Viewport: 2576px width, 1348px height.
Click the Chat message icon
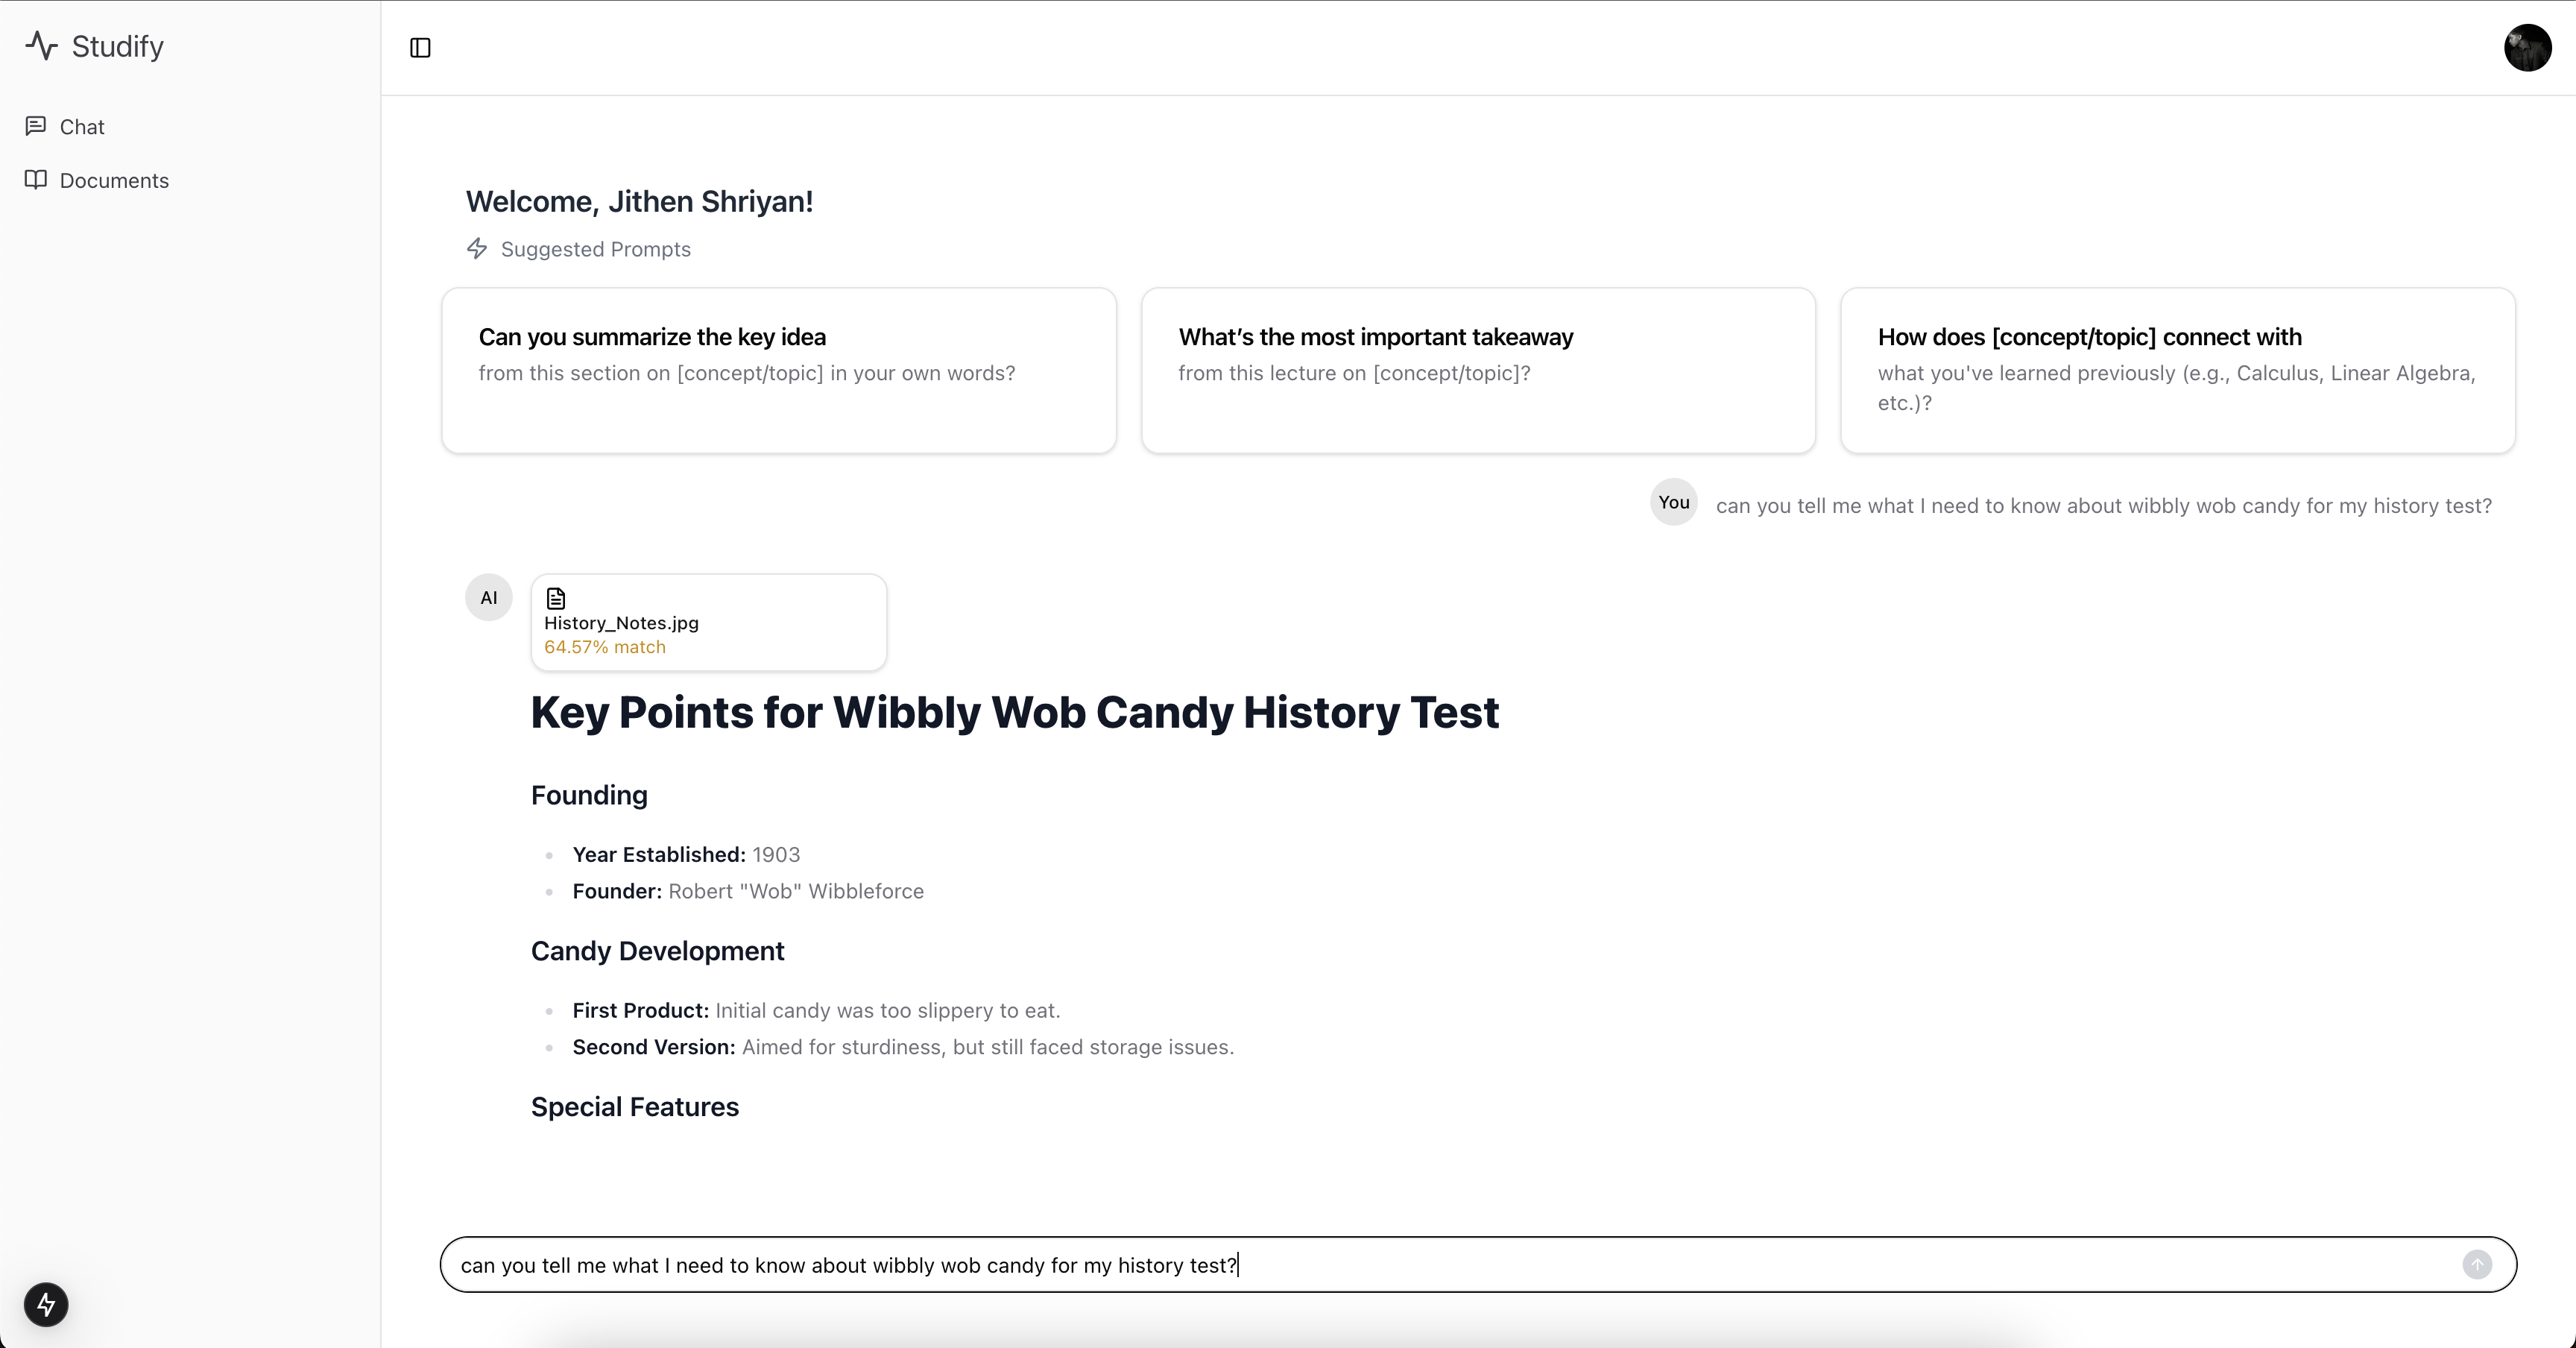[x=36, y=126]
